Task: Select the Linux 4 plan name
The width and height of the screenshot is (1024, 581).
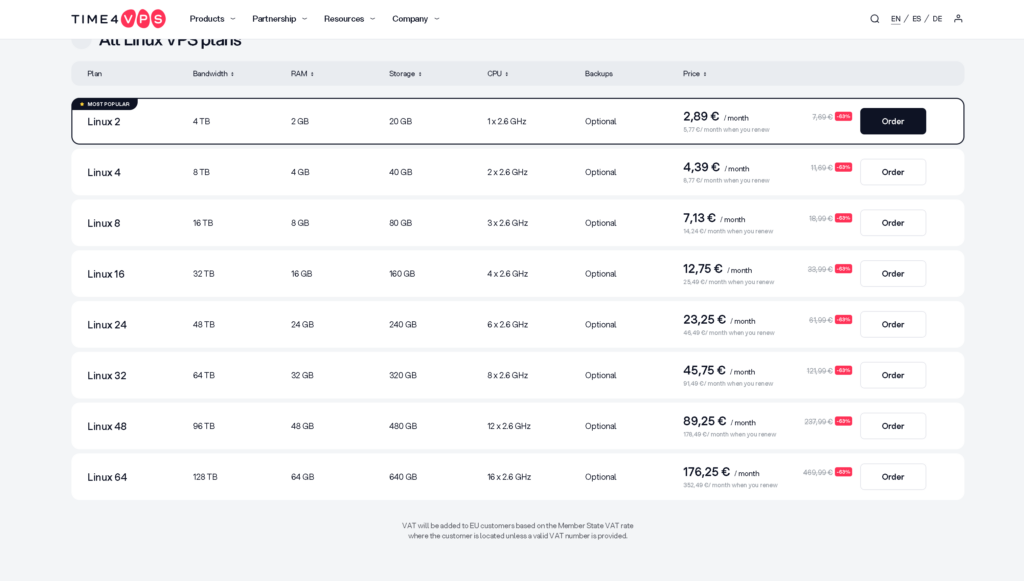Action: click(x=104, y=173)
